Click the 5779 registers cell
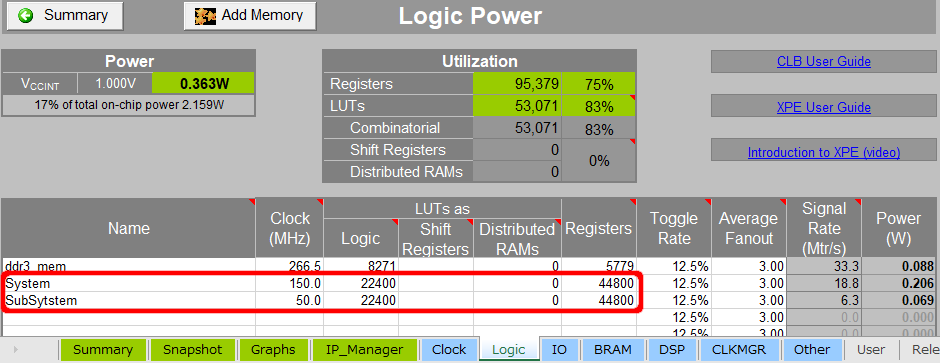 tap(598, 267)
